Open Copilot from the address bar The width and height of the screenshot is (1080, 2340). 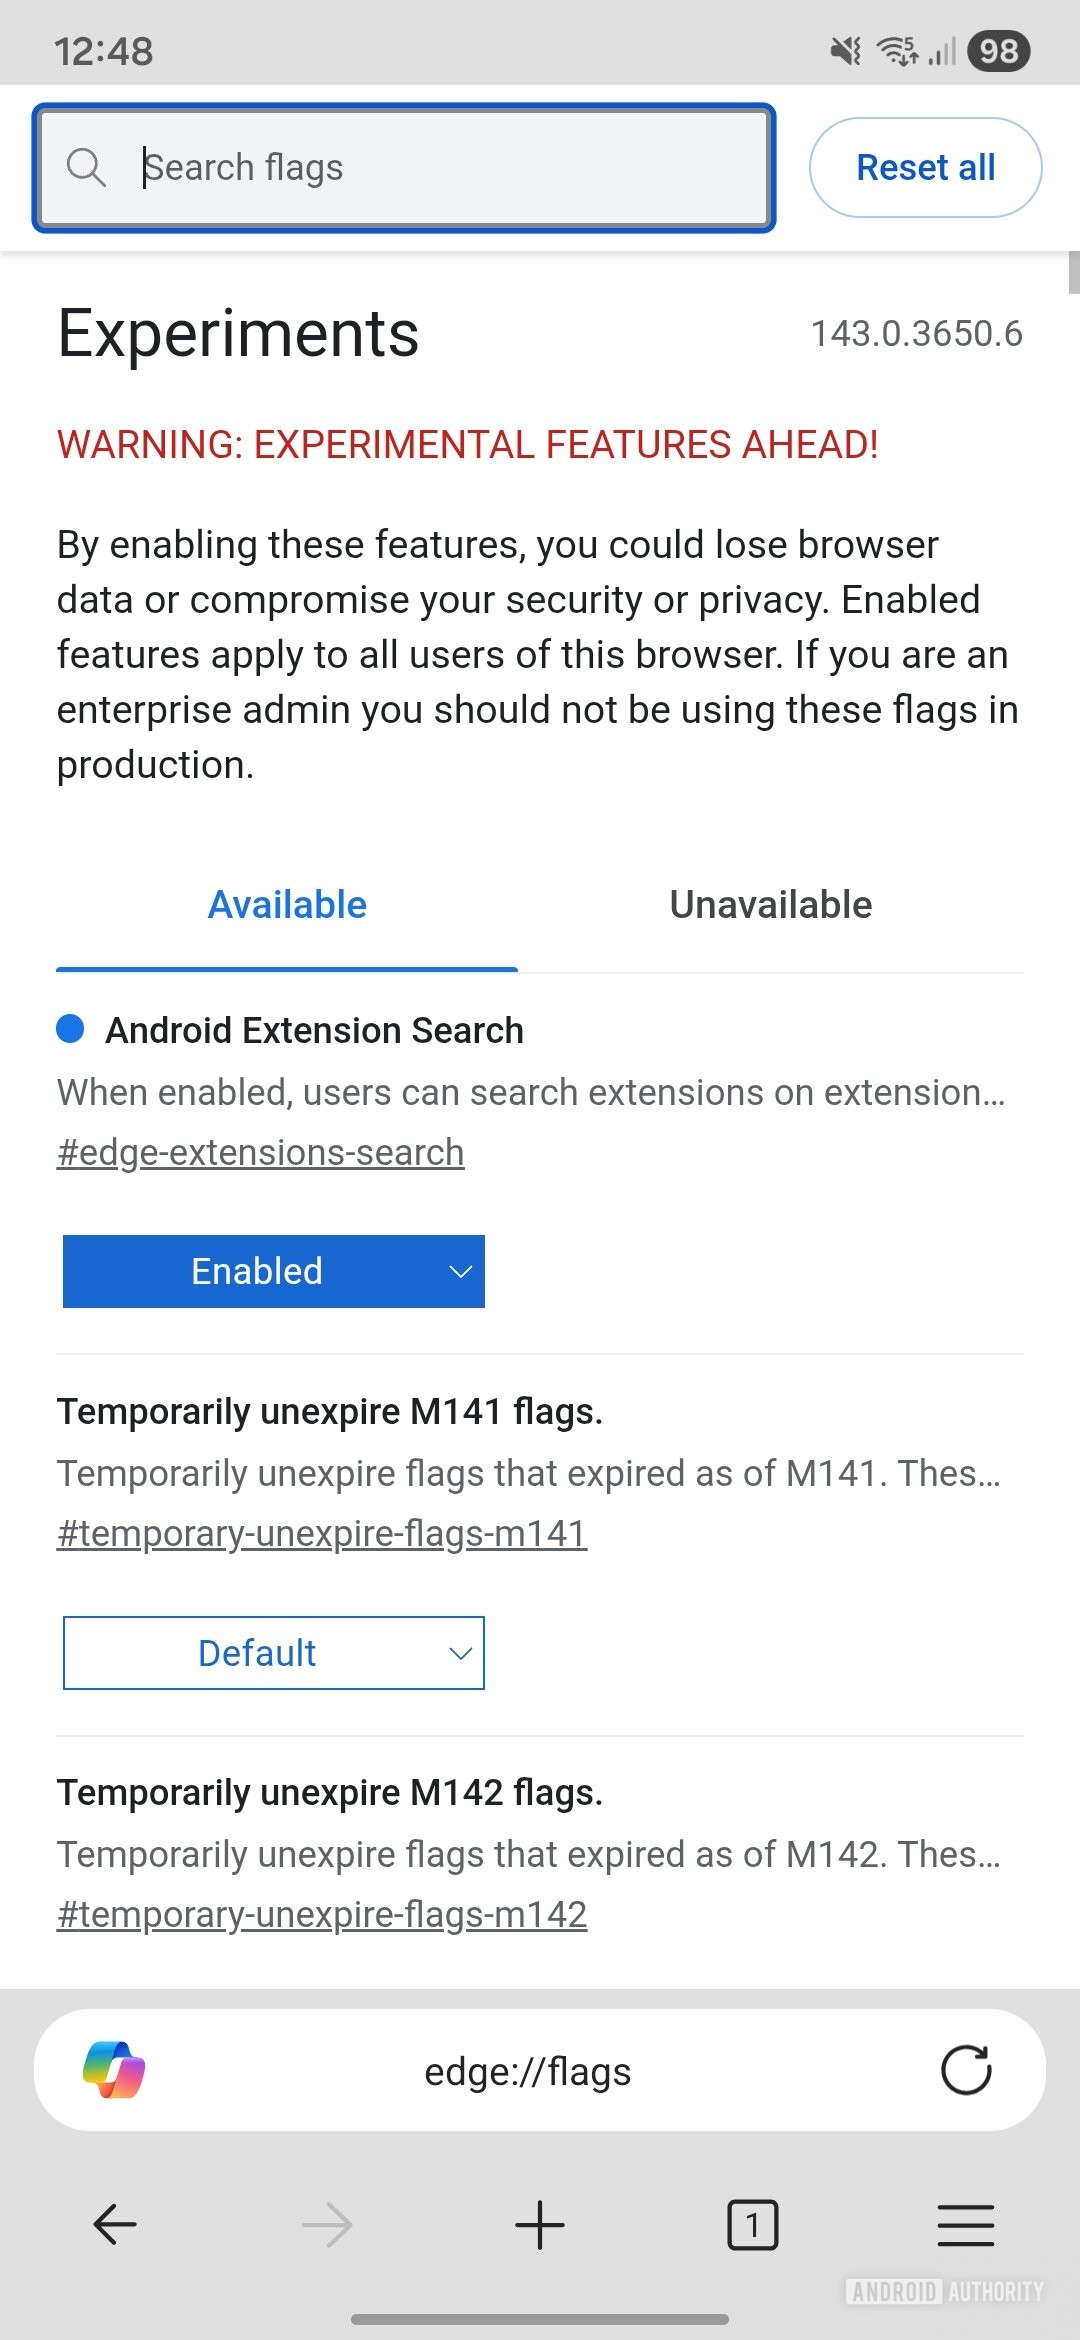click(117, 2071)
